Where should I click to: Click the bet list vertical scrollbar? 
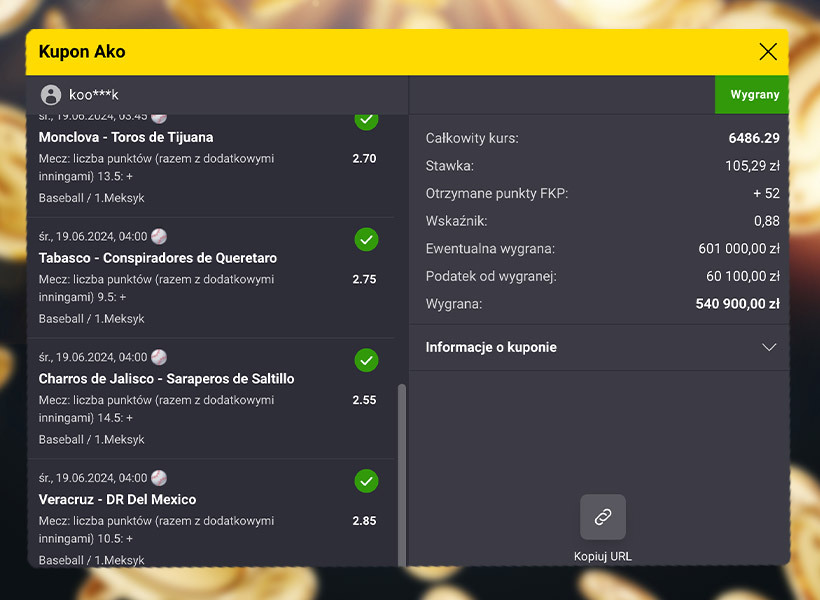click(x=402, y=474)
